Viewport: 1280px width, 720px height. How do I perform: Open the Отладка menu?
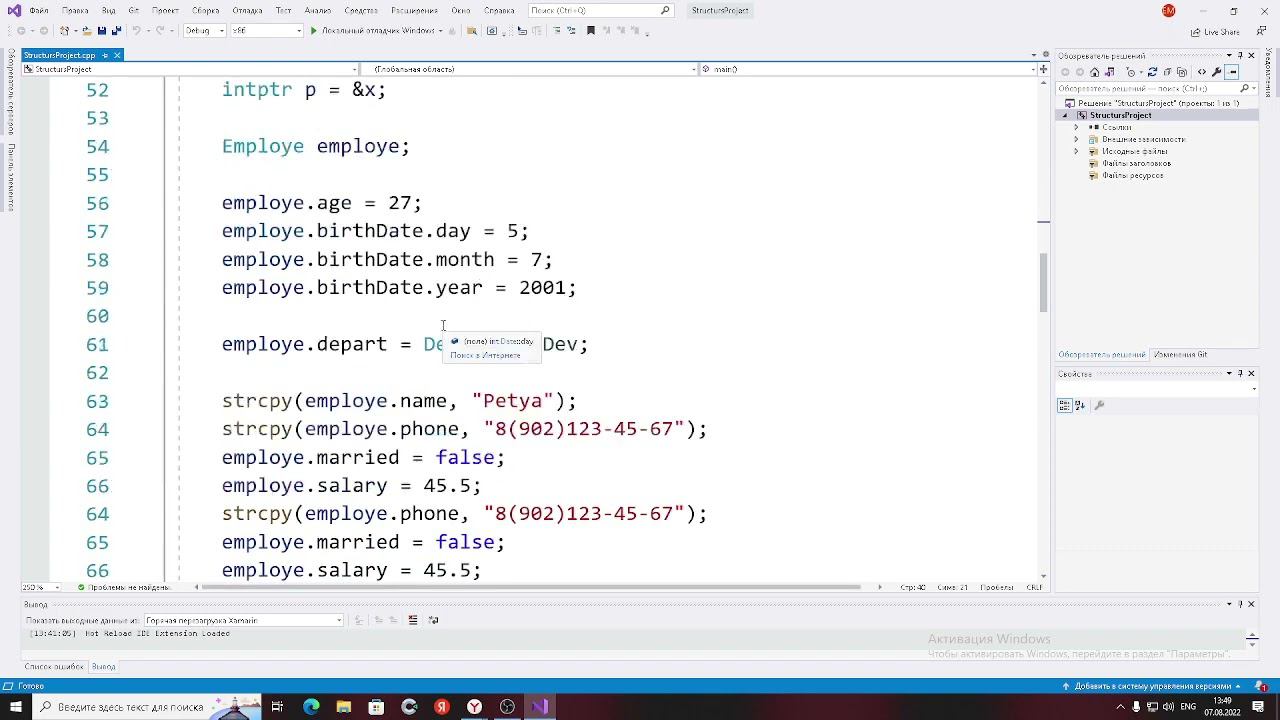[247, 10]
